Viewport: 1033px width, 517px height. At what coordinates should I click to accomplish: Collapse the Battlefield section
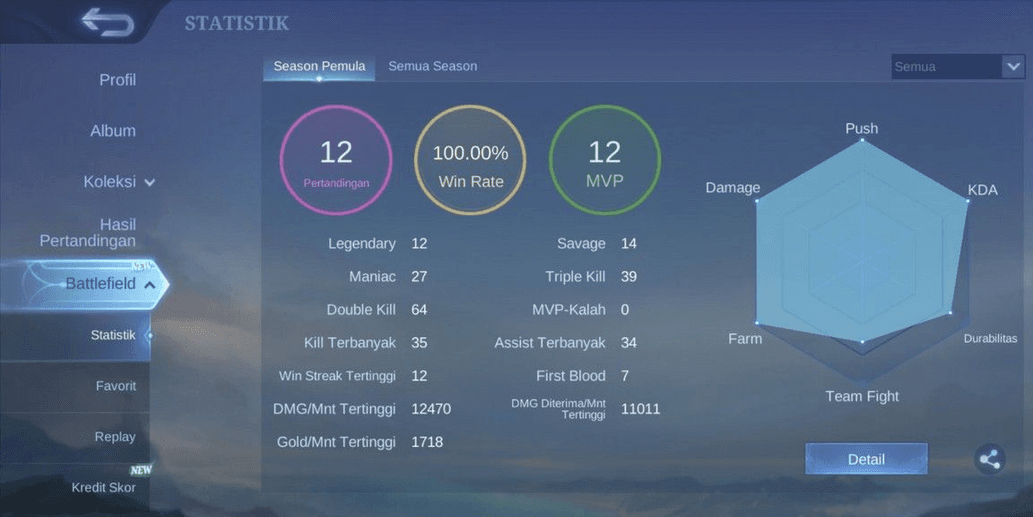(150, 285)
